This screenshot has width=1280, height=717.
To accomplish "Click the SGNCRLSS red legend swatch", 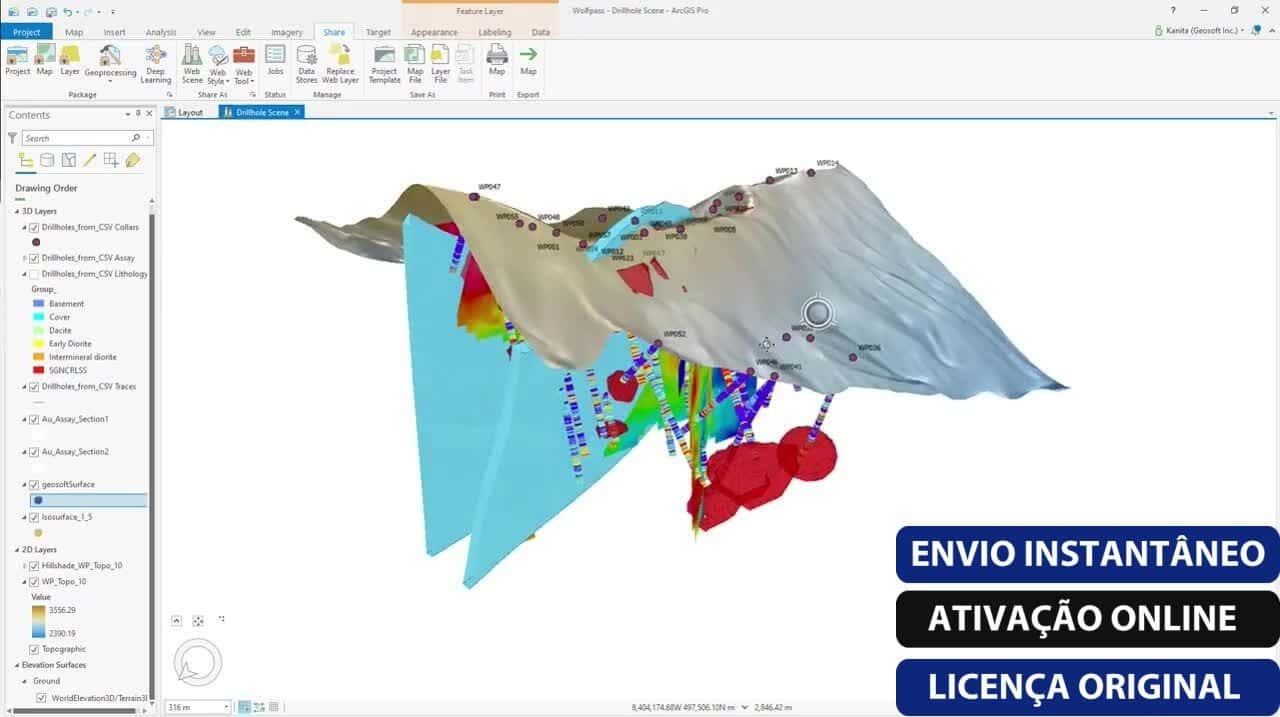I will pyautogui.click(x=38, y=370).
